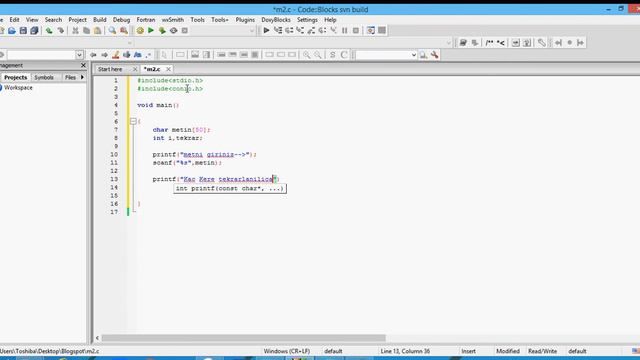Toggle bookmark dot icon
Viewport: 640px width, 360px height.
[x=570, y=42]
